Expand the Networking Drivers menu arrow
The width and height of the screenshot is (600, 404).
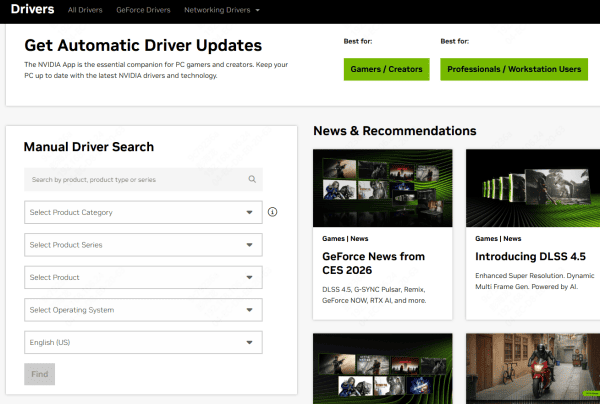coord(258,10)
